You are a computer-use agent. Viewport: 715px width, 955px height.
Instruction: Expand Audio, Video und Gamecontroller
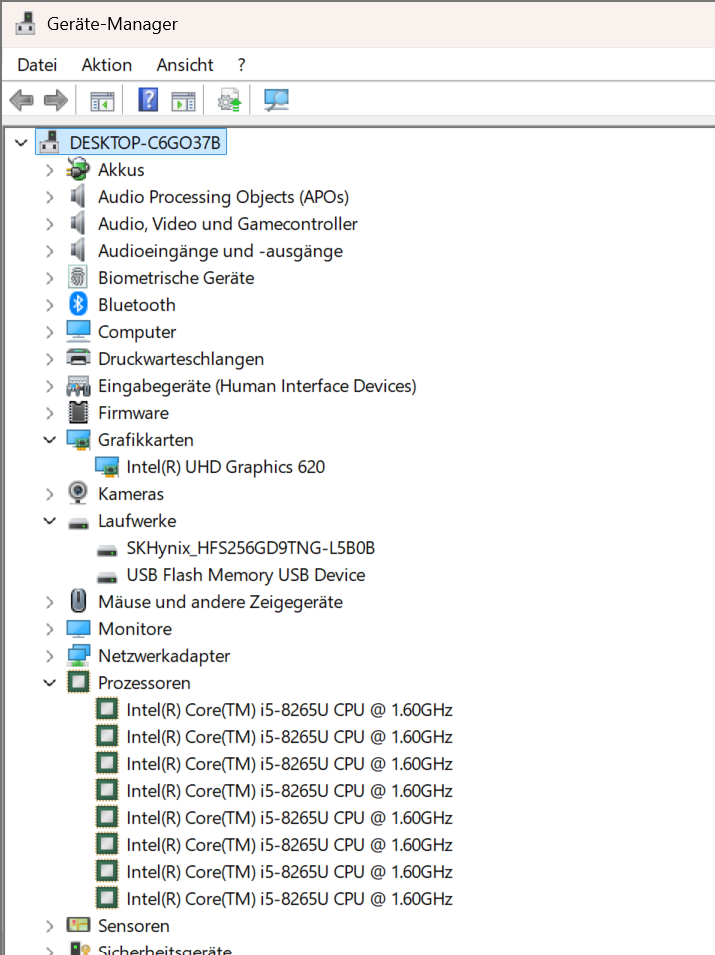tap(50, 224)
